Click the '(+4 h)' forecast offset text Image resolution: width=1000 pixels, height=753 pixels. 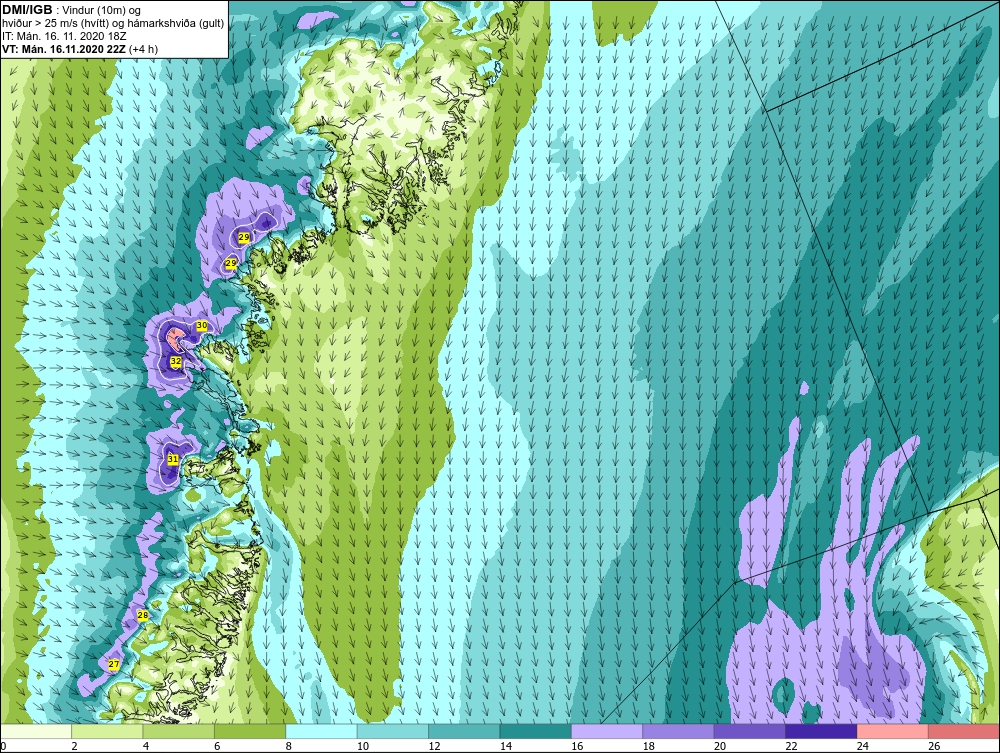(143, 49)
